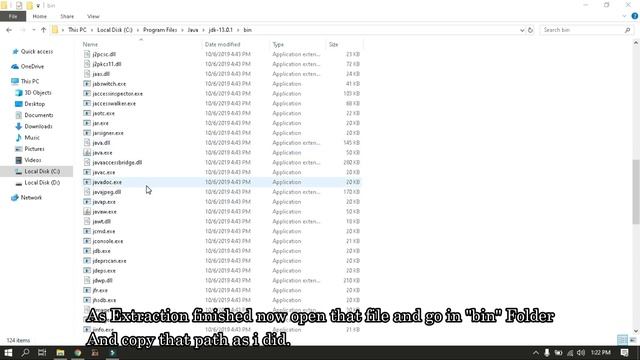Click the Program Files breadcrumb
This screenshot has width=640, height=360.
(x=160, y=30)
